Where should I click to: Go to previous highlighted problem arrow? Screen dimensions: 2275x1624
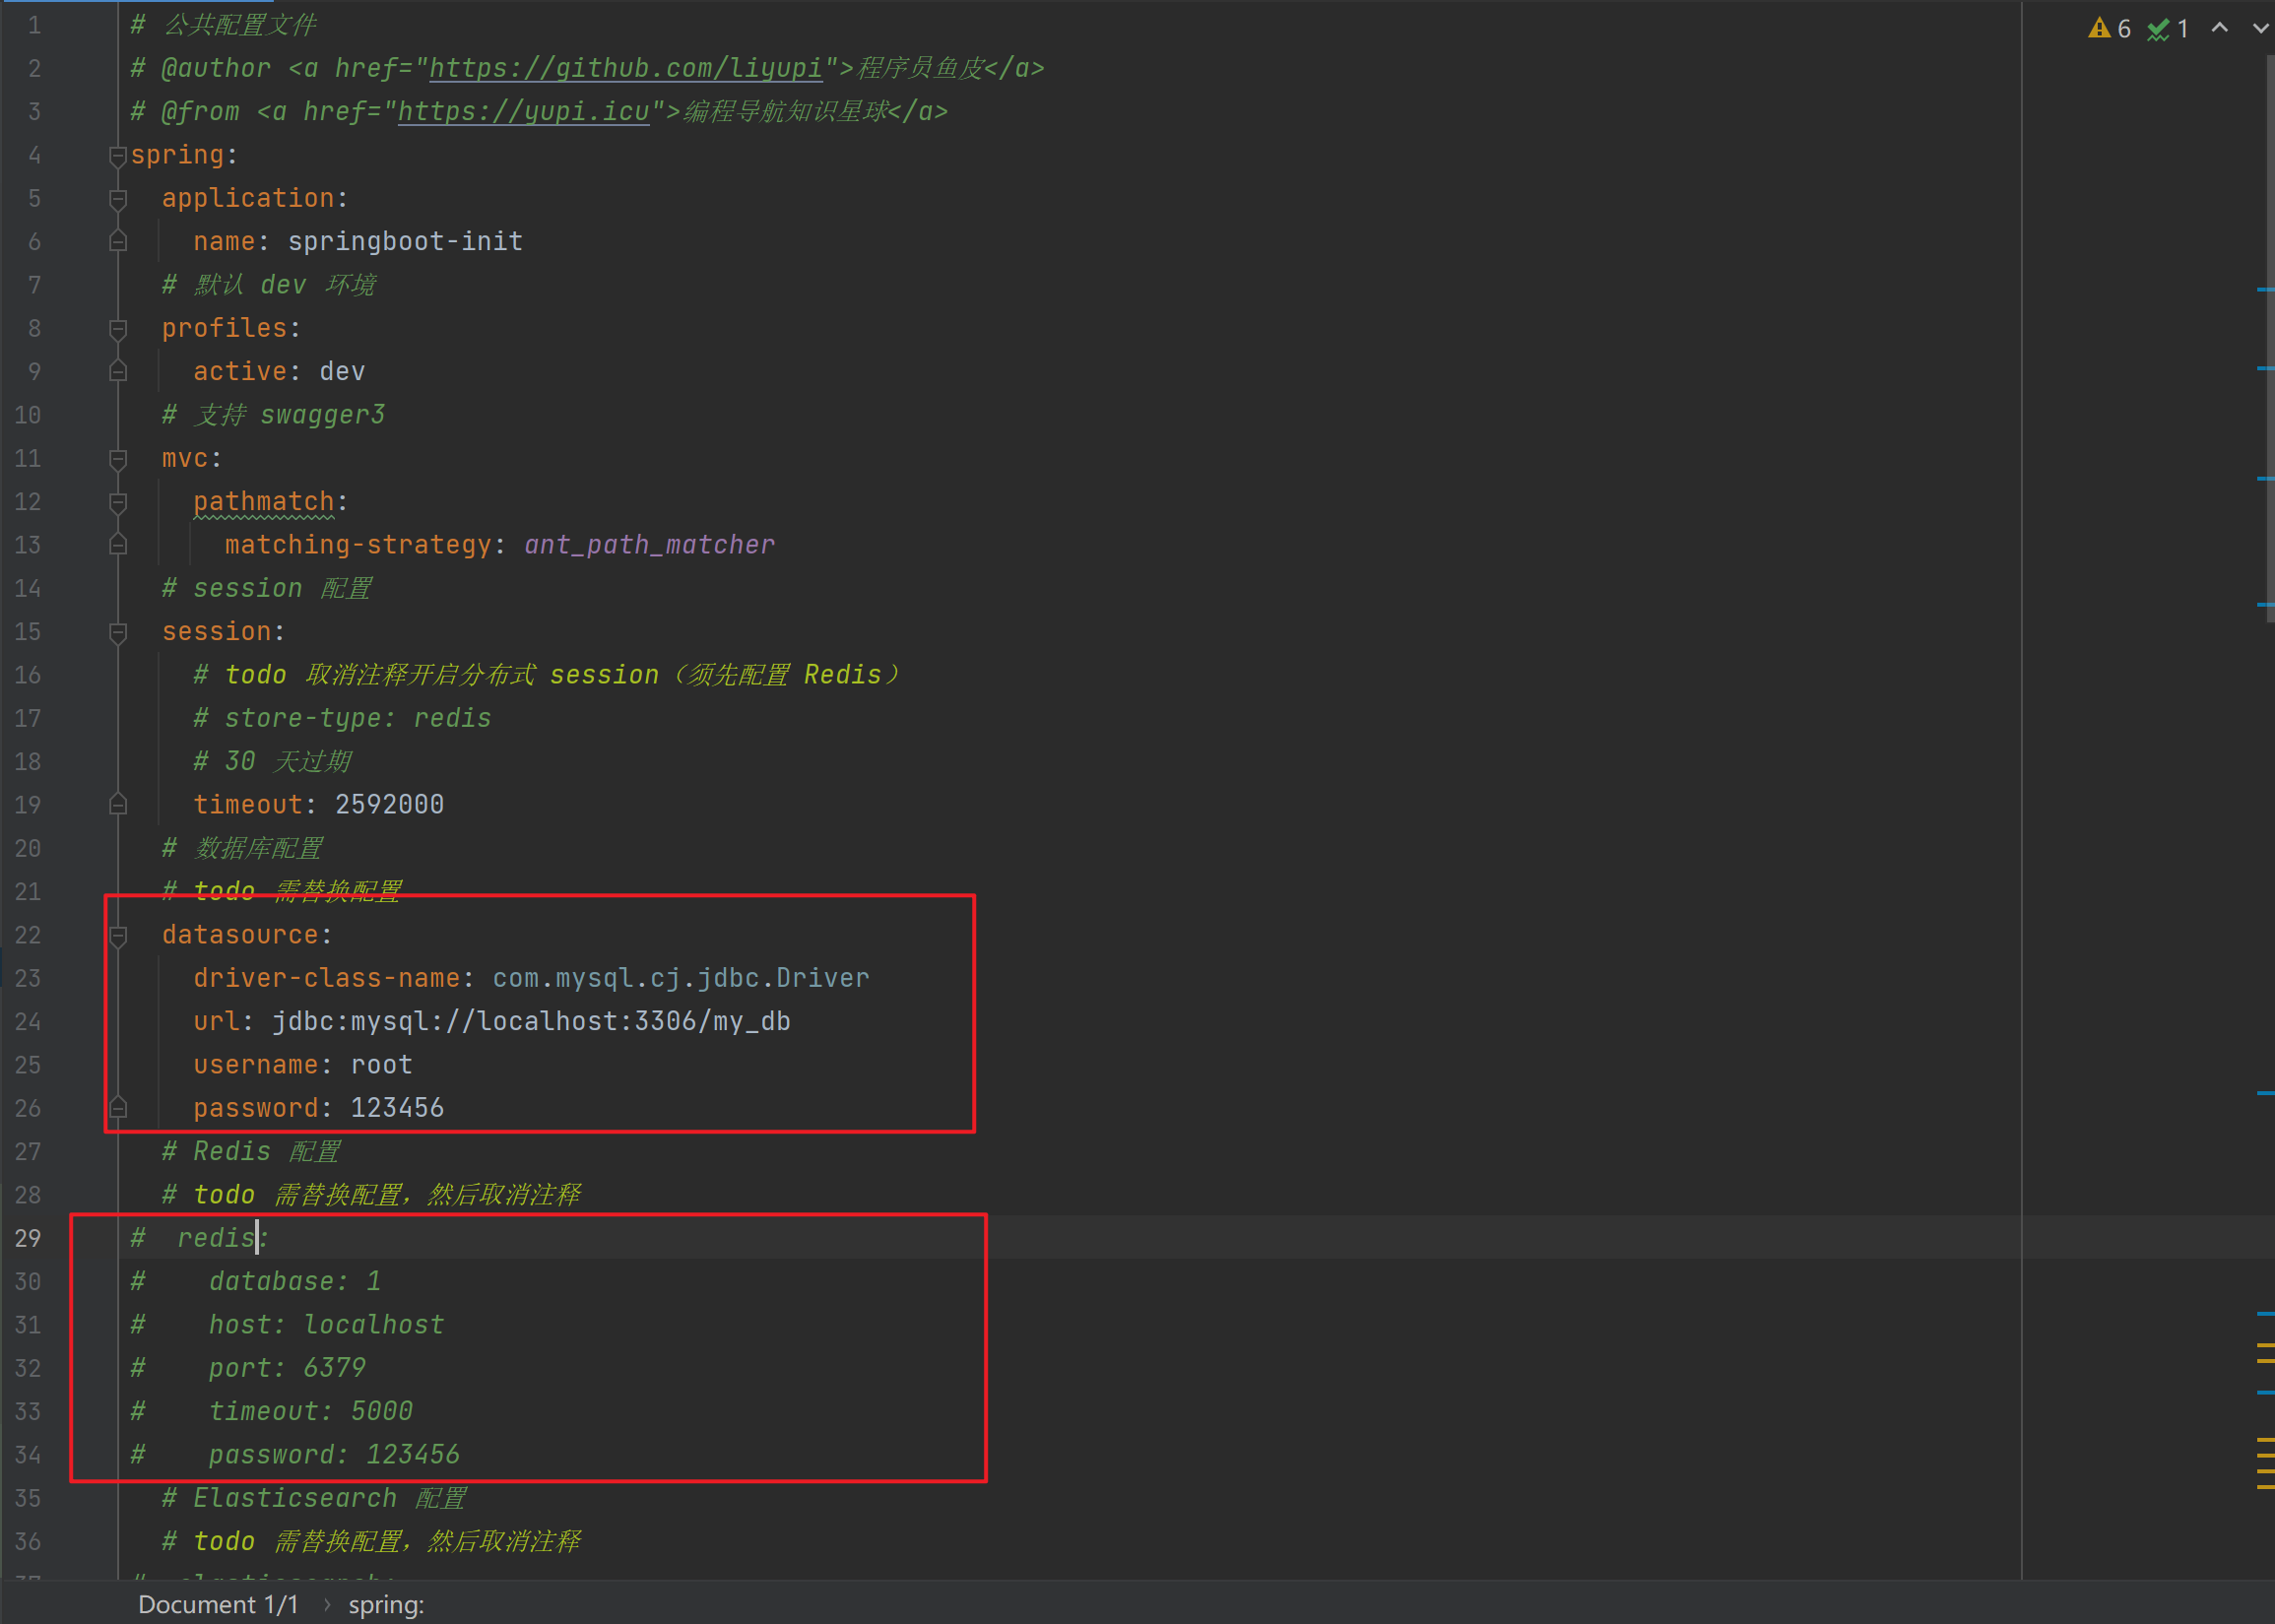coord(2219,28)
